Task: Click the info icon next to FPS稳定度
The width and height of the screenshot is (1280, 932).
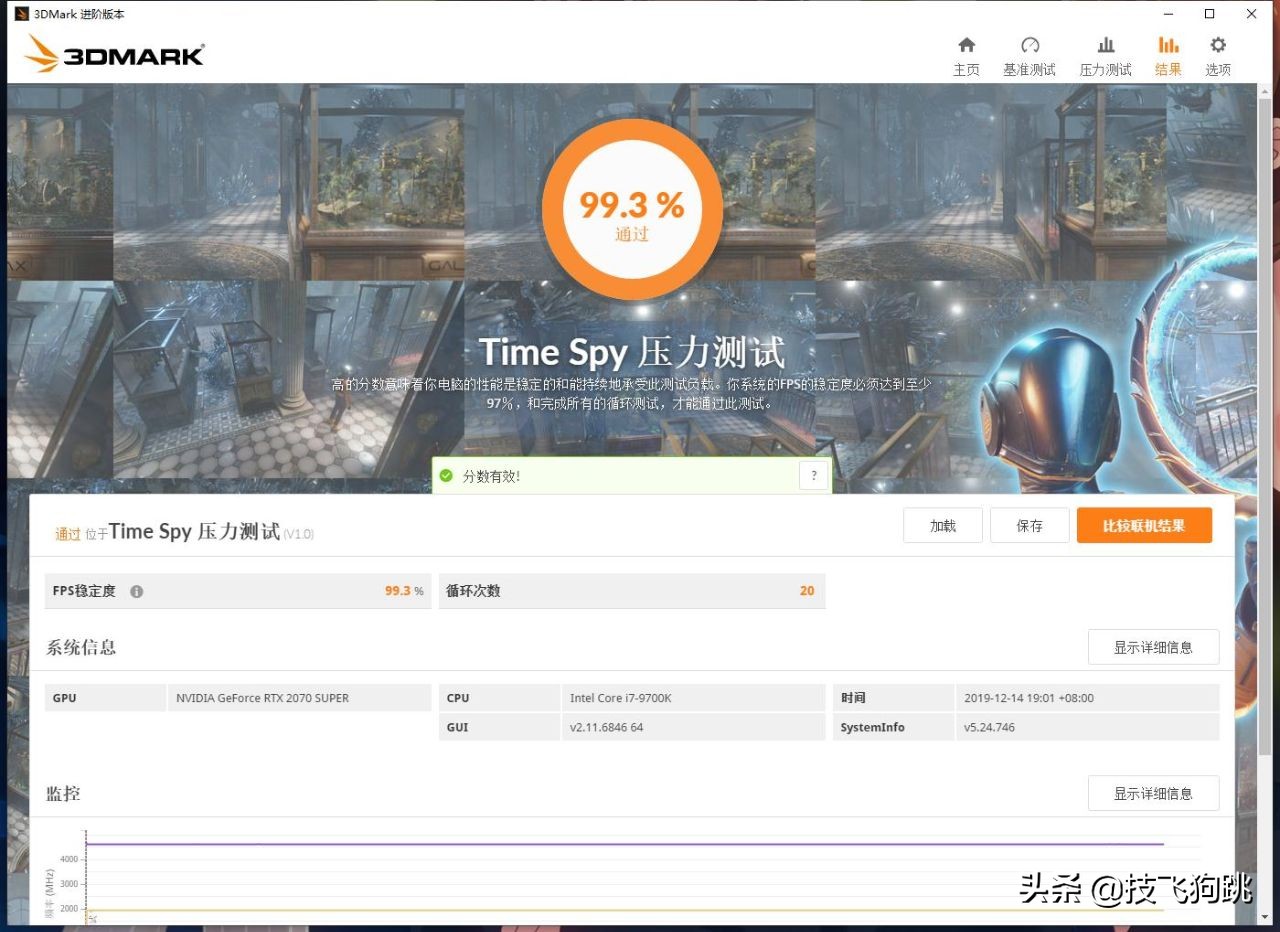Action: [137, 591]
